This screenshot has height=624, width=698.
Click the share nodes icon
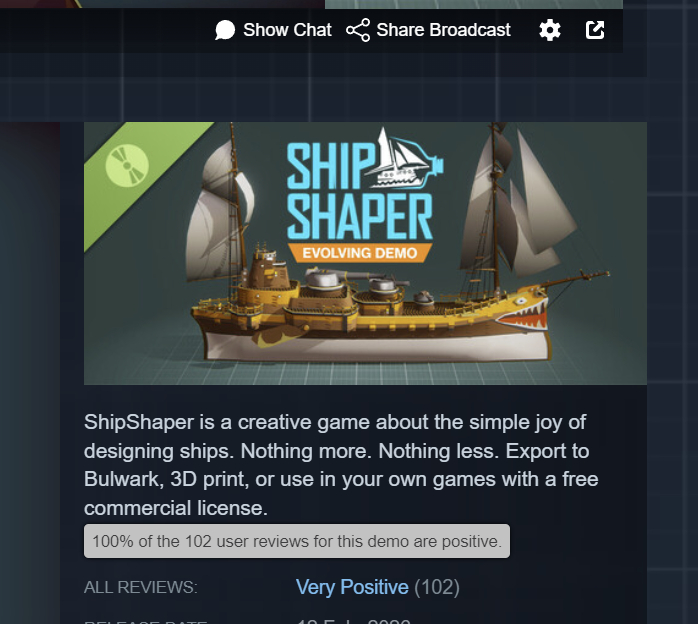tap(358, 30)
